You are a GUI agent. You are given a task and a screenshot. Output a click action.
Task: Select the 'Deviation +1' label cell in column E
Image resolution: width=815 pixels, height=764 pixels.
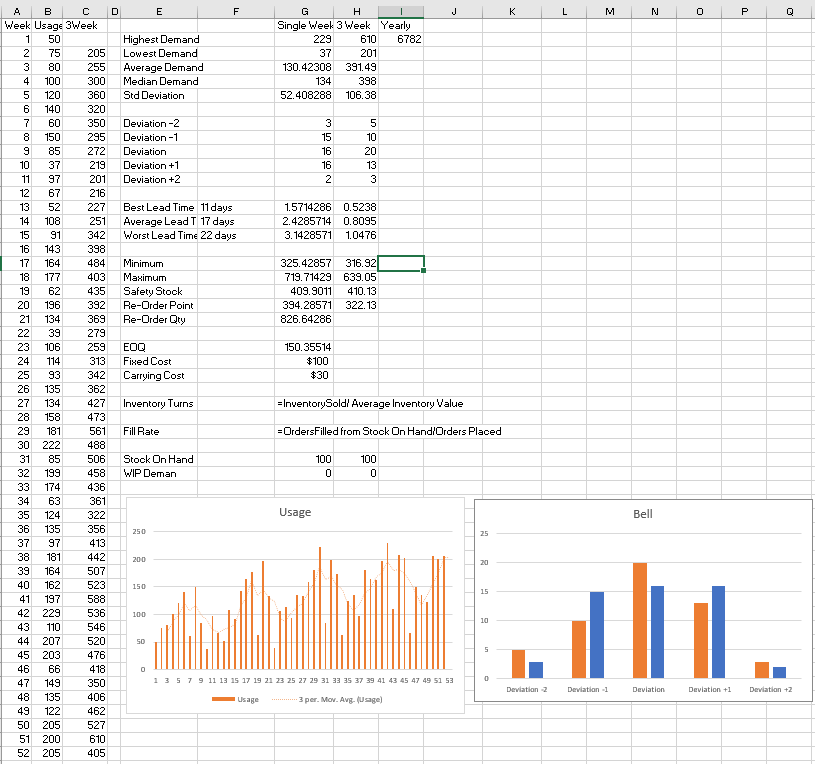pyautogui.click(x=159, y=165)
